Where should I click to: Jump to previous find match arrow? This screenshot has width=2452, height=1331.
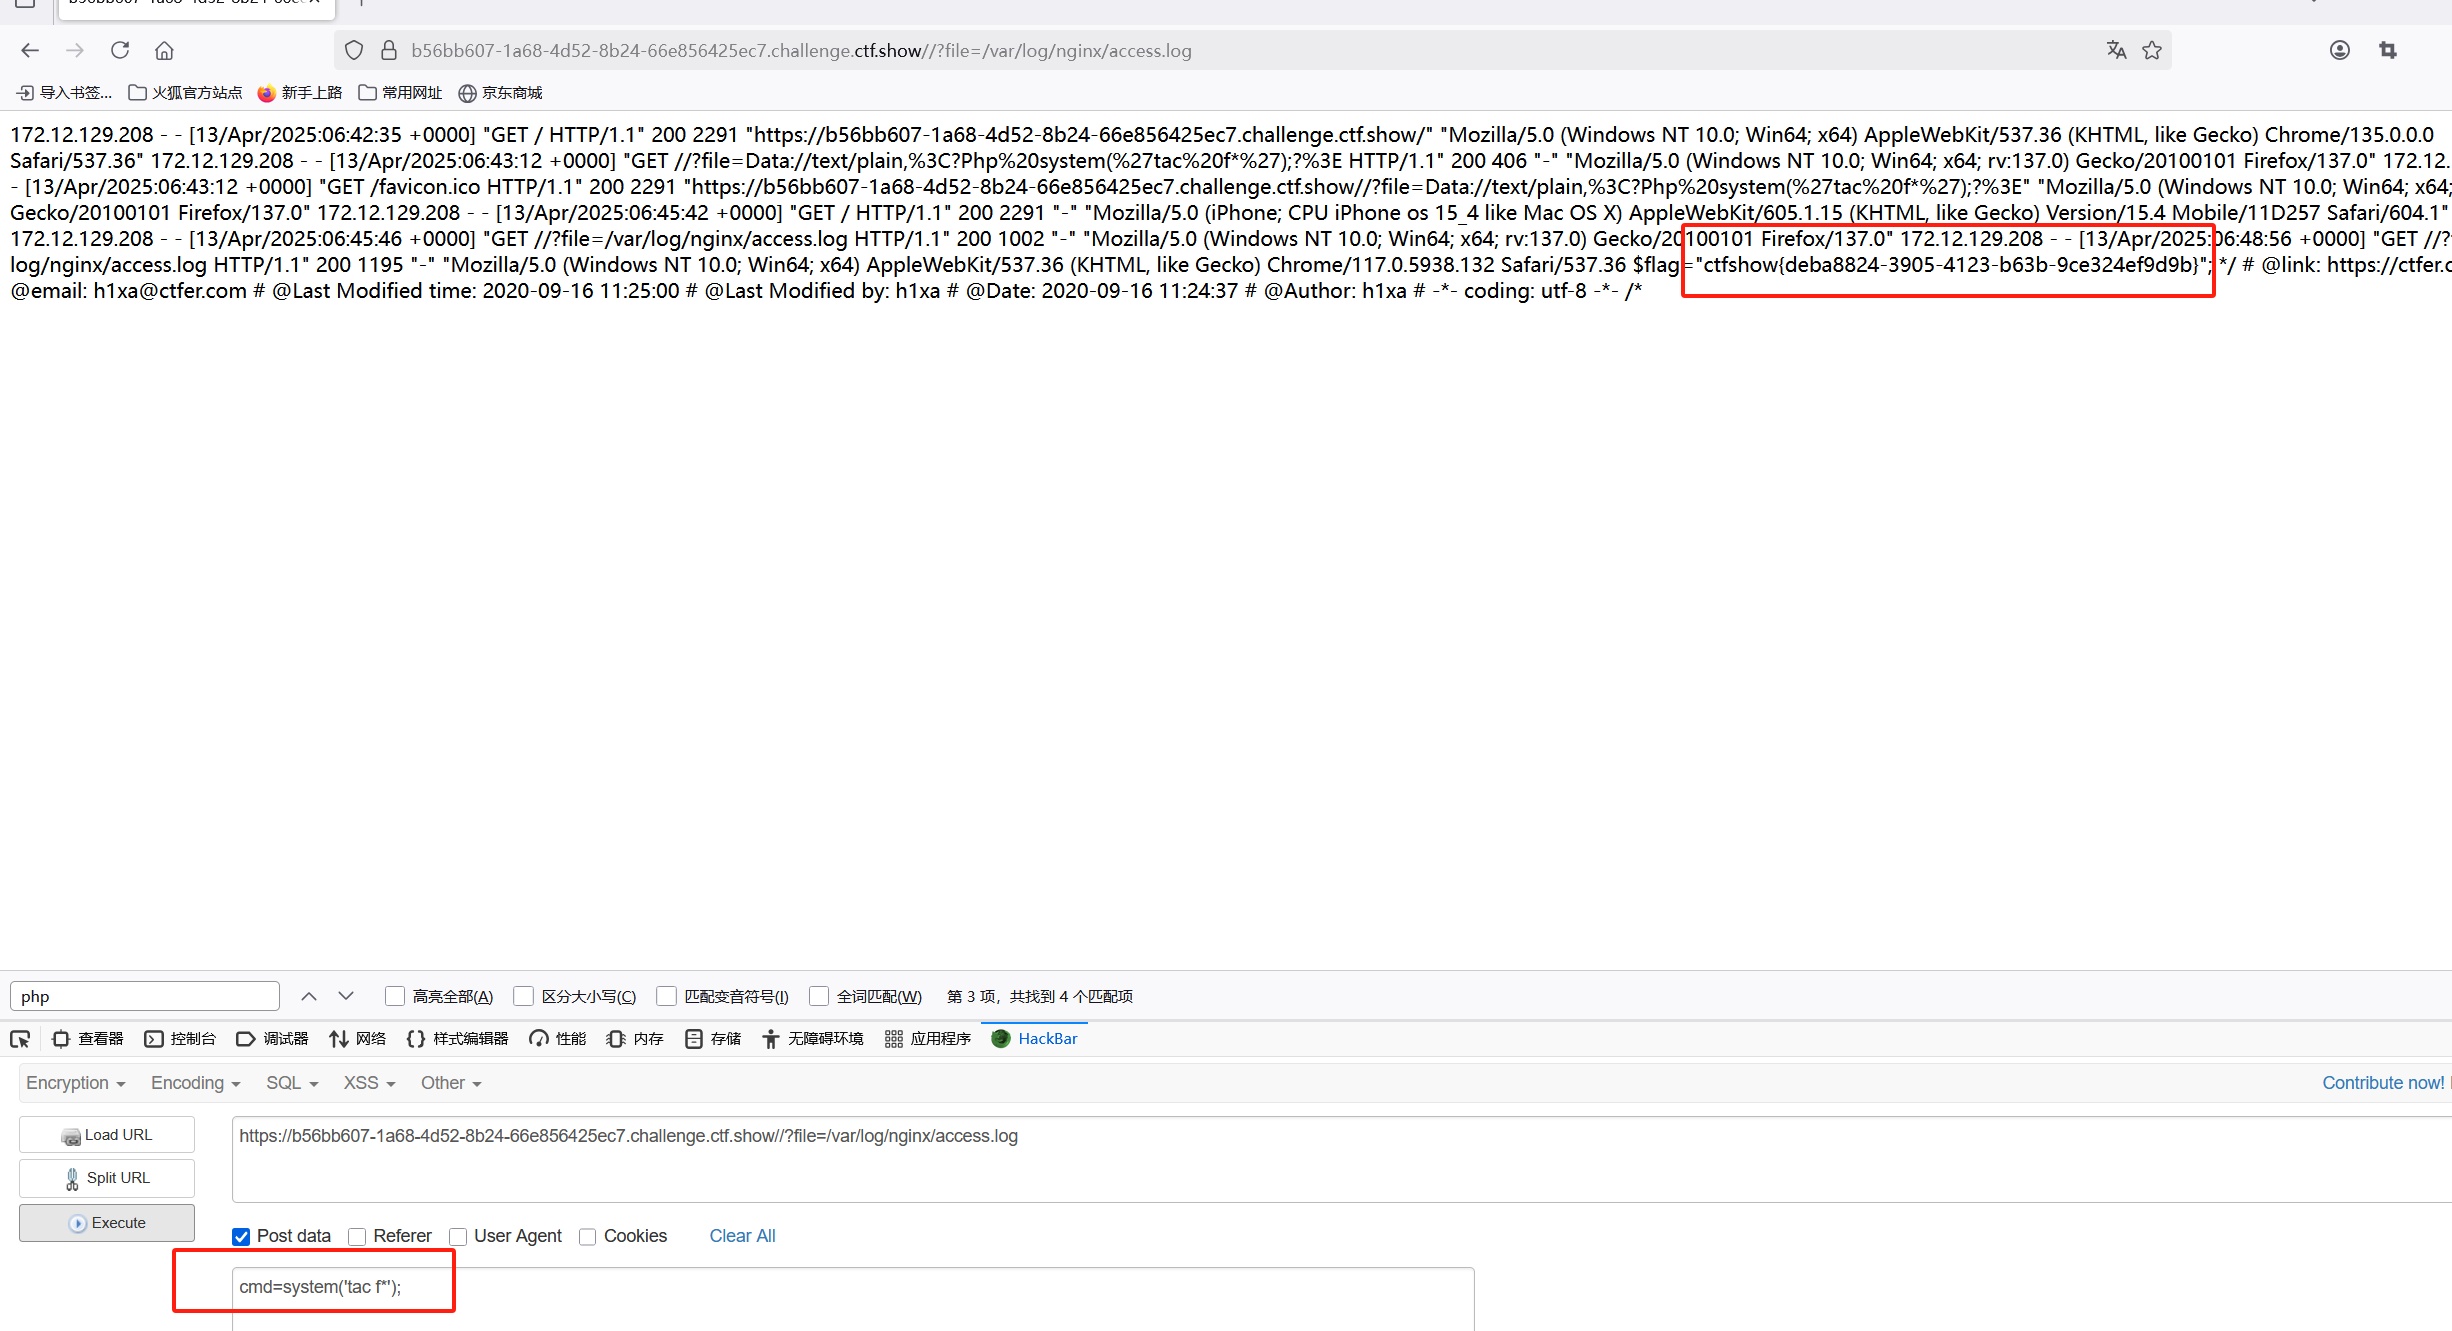click(x=309, y=996)
